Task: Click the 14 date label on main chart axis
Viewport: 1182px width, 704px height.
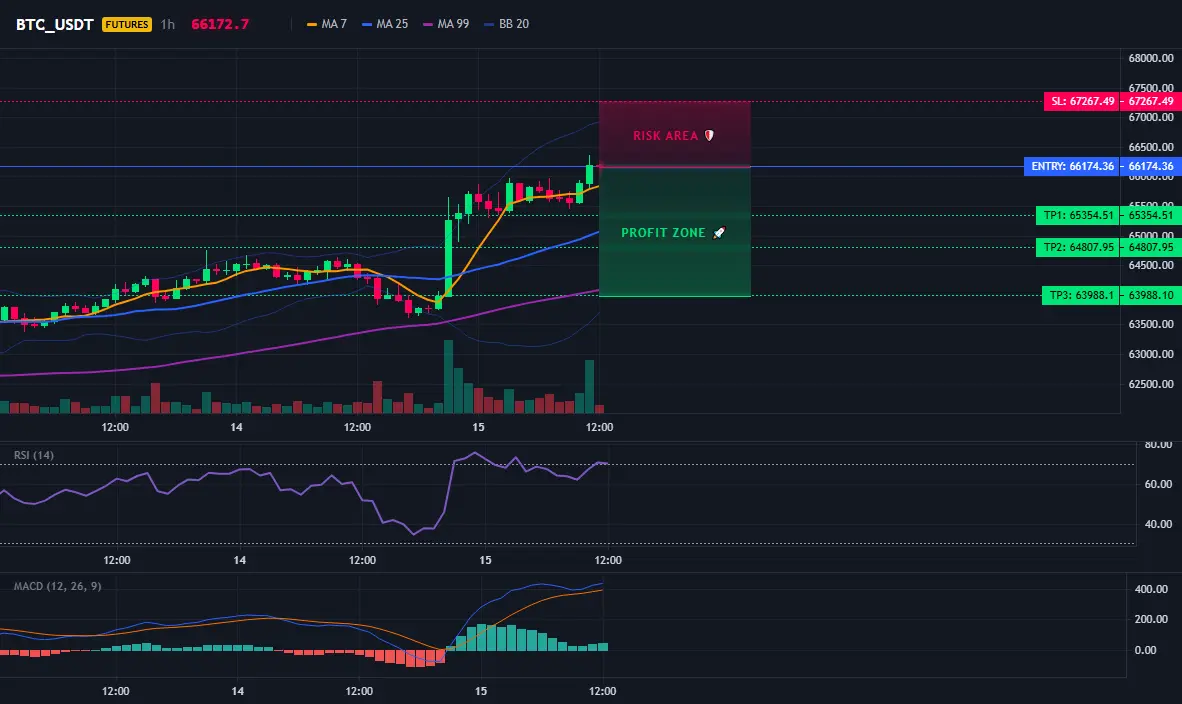Action: tap(236, 427)
